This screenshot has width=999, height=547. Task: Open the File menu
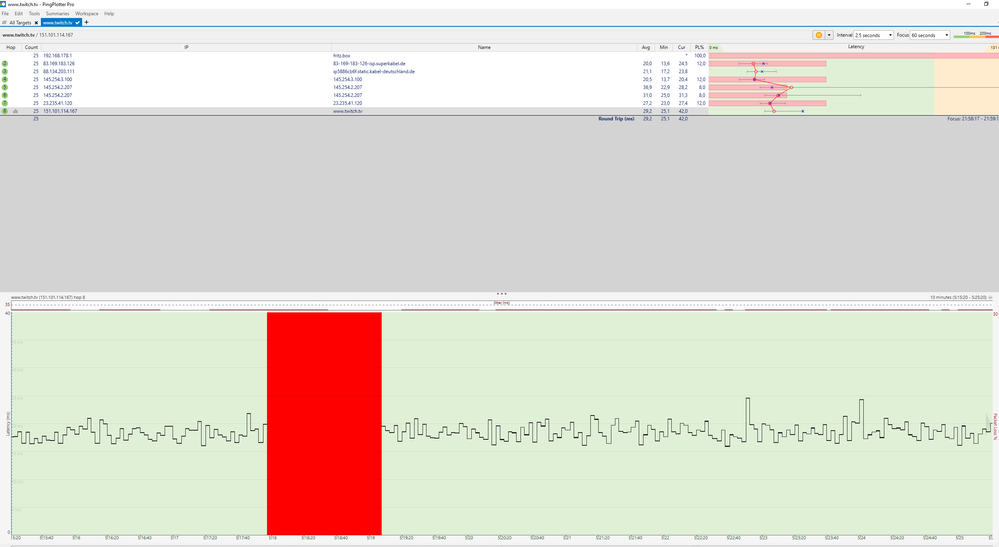(5, 13)
